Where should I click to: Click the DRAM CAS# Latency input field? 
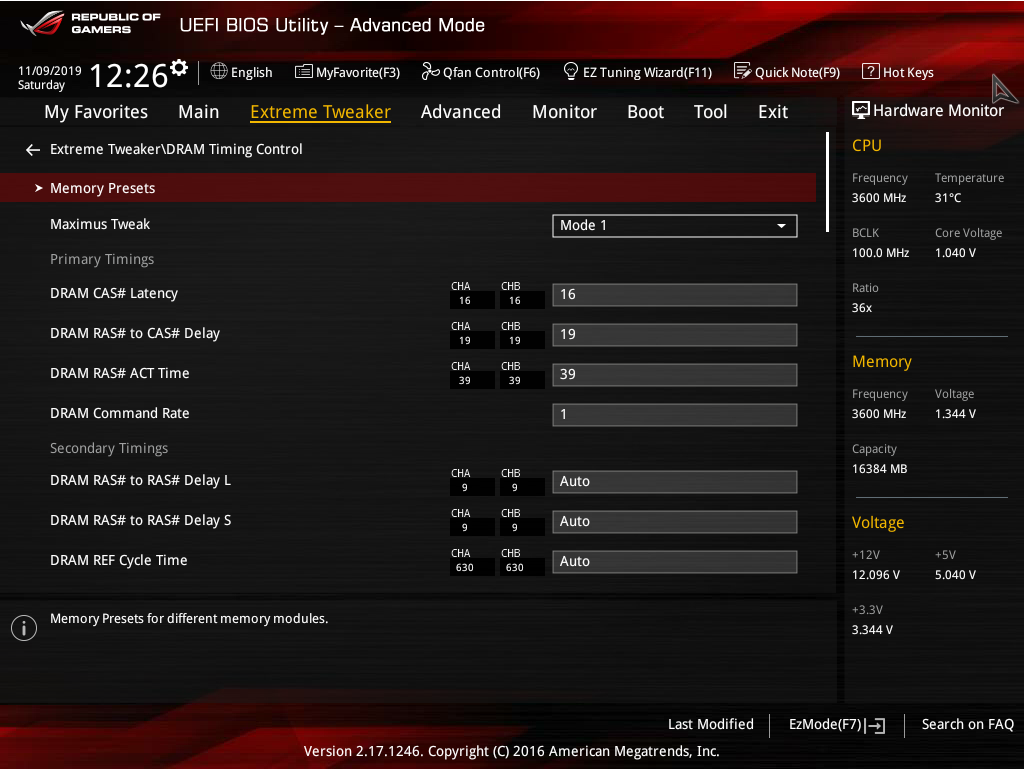click(x=675, y=294)
